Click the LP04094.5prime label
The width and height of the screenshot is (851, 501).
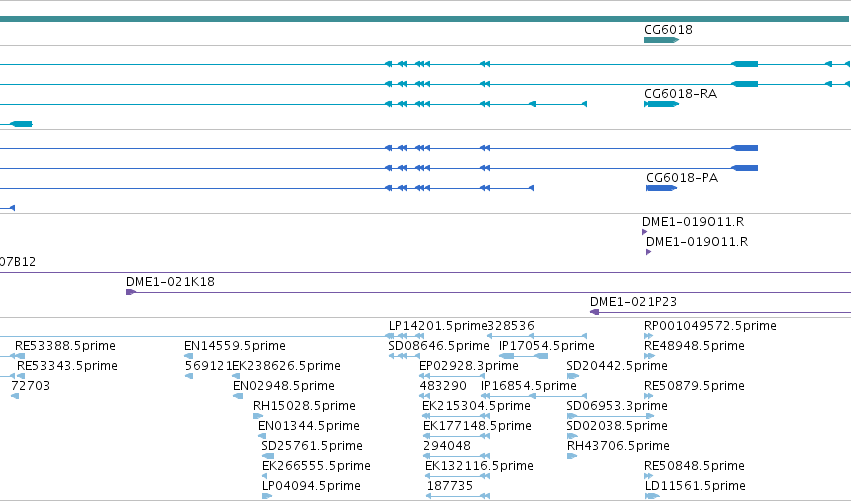coord(311,487)
